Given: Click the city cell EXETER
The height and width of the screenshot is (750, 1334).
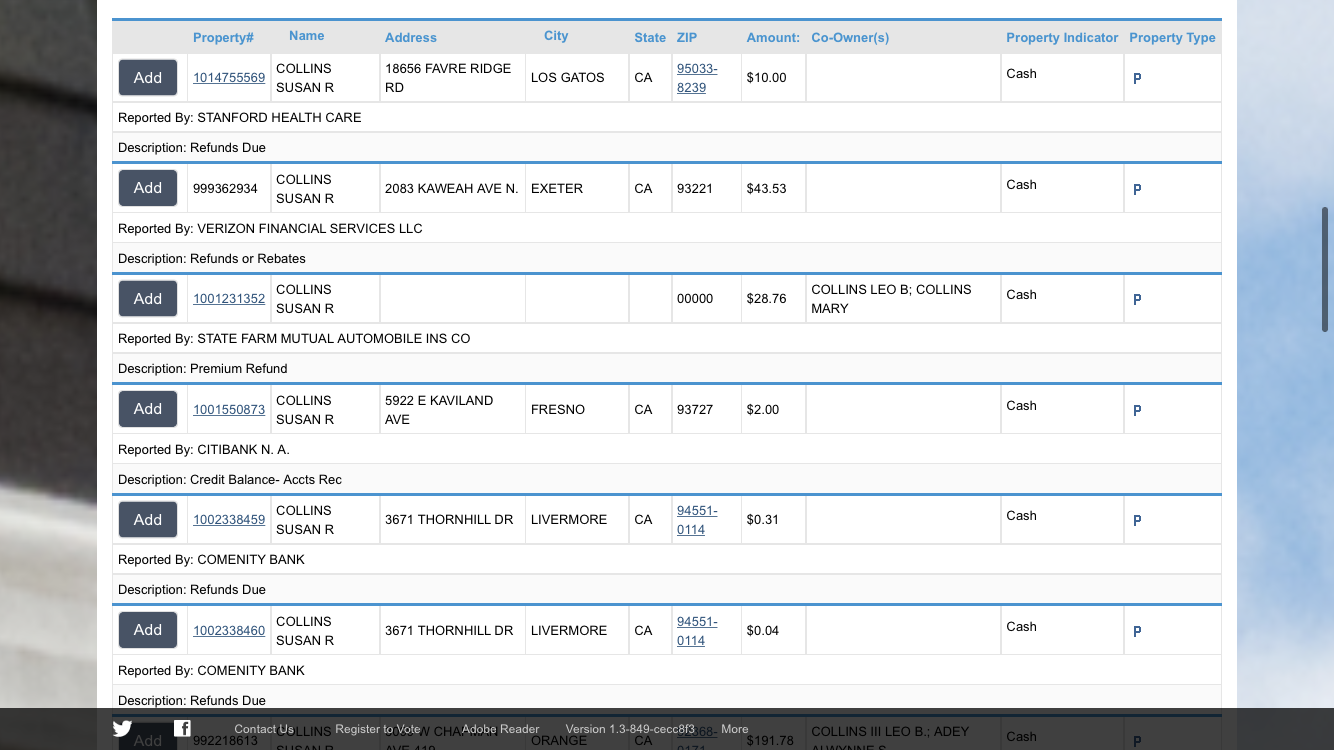Looking at the screenshot, I should click(557, 189).
